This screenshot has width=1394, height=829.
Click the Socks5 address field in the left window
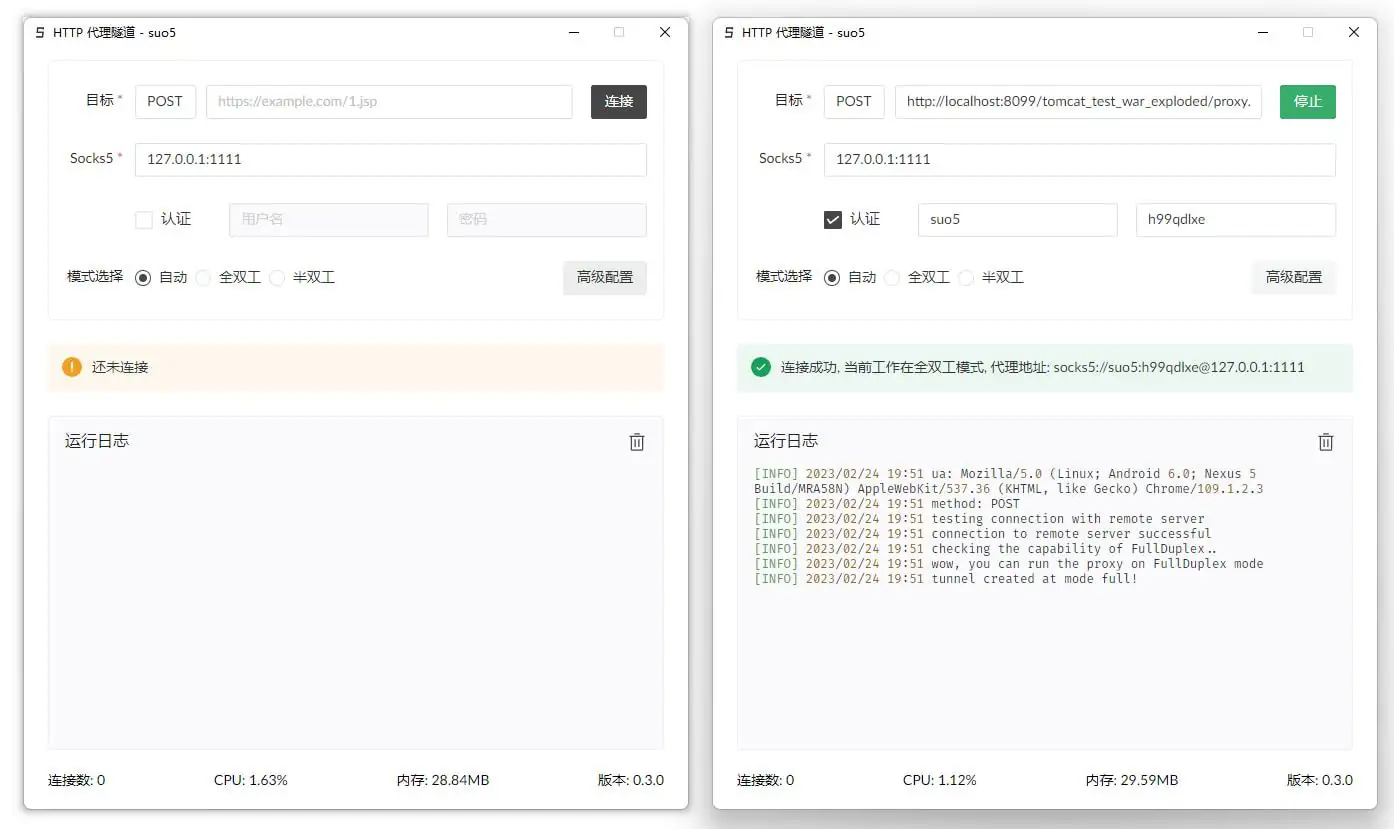pyautogui.click(x=390, y=159)
